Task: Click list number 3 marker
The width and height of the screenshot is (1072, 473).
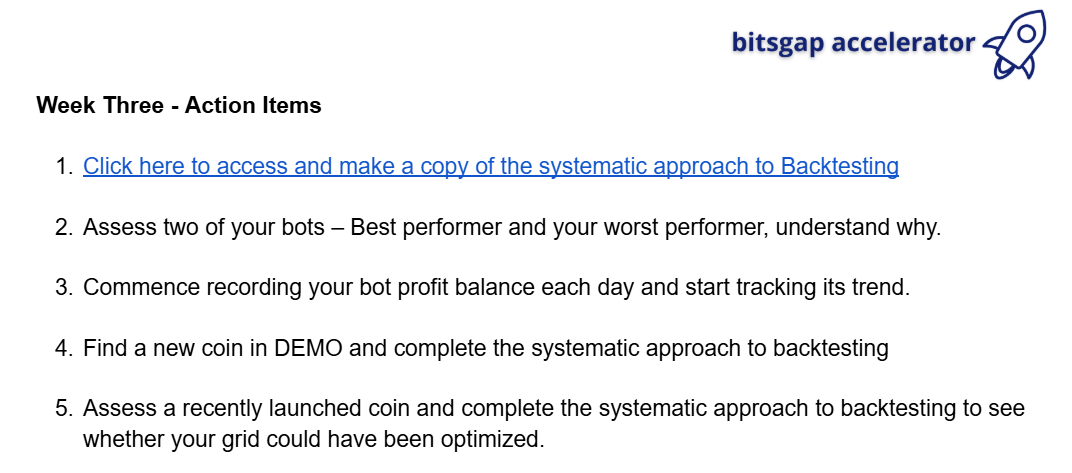Action: (64, 288)
